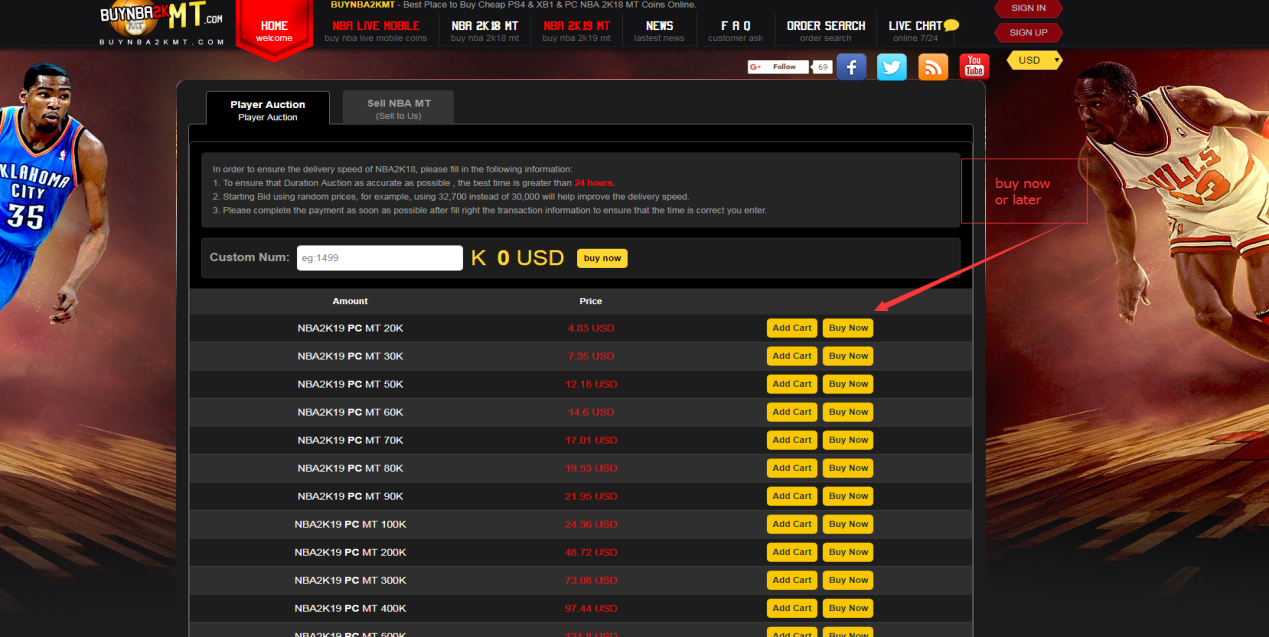
Task: Add NBA2K19 PC MT 30K to cart
Action: 792,356
